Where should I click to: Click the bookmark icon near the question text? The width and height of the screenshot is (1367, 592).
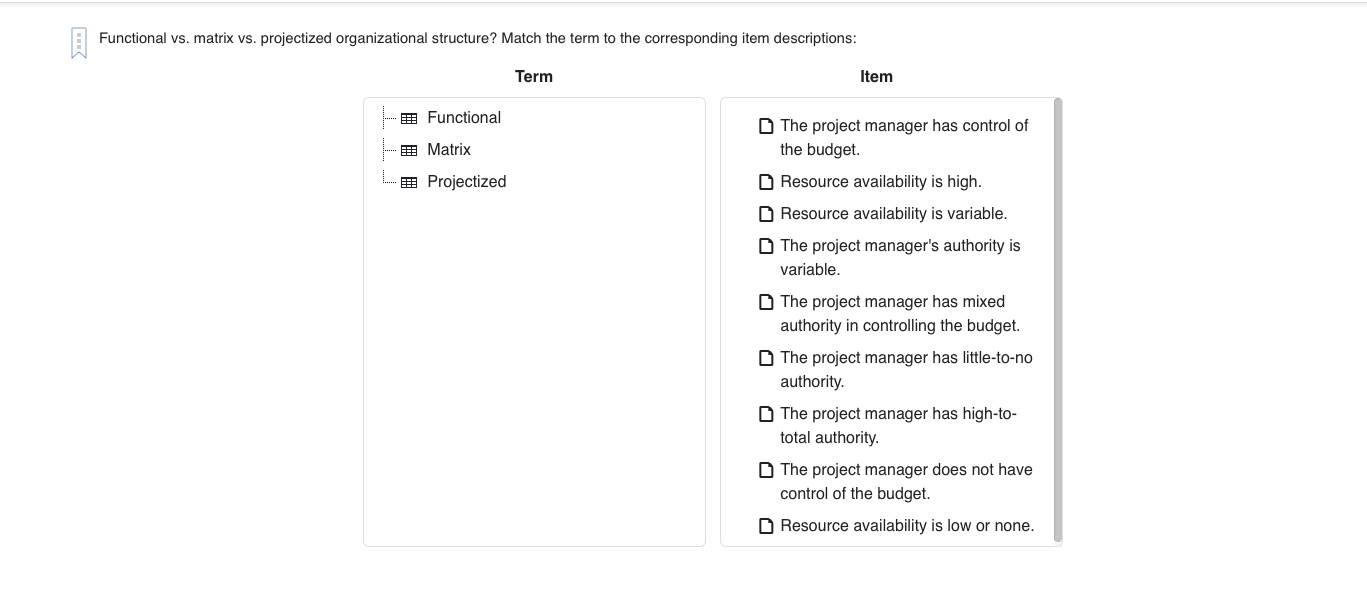pos(78,42)
